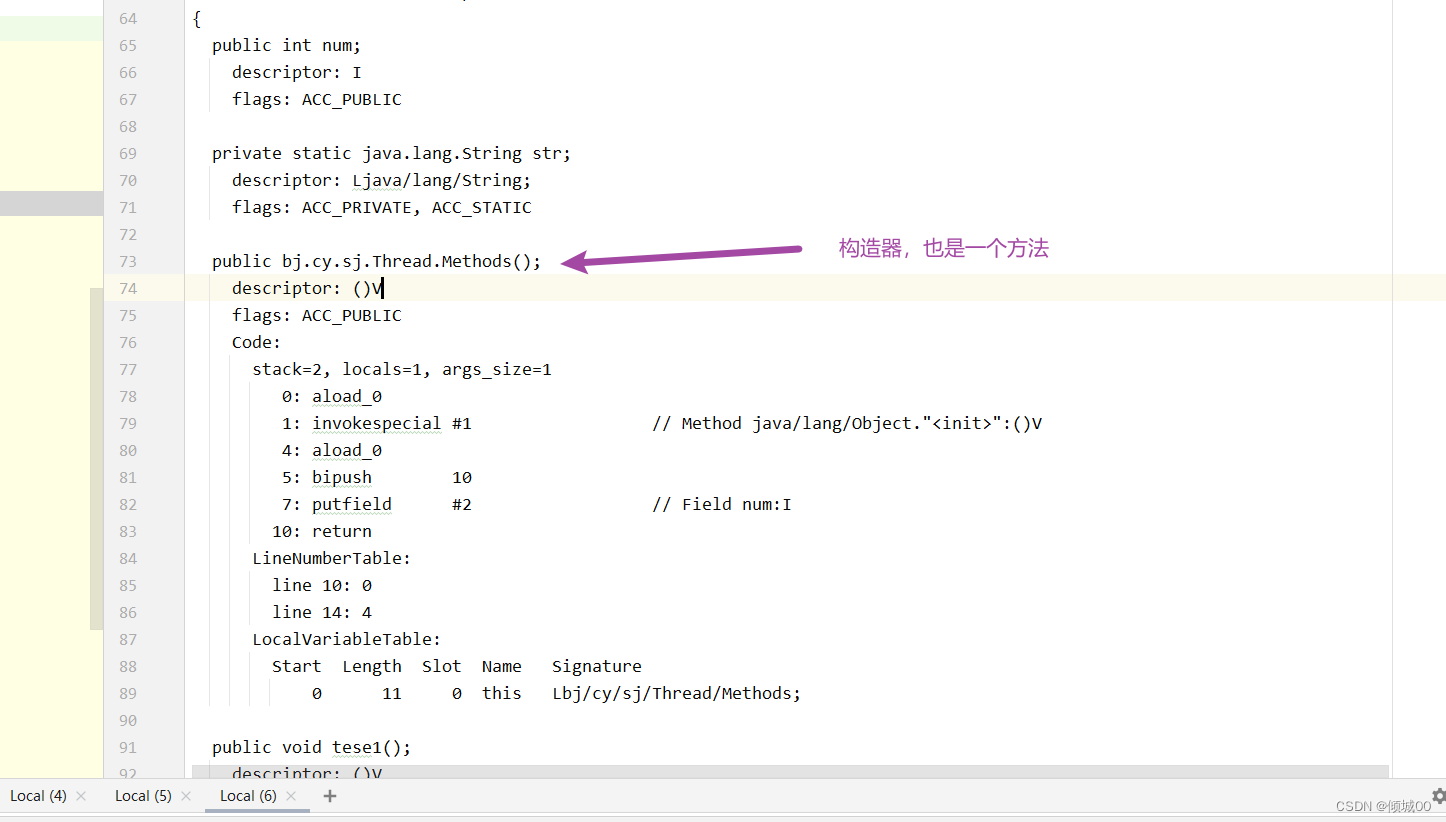The height and width of the screenshot is (822, 1446).
Task: Click line number 64 in the gutter
Action: pos(127,18)
